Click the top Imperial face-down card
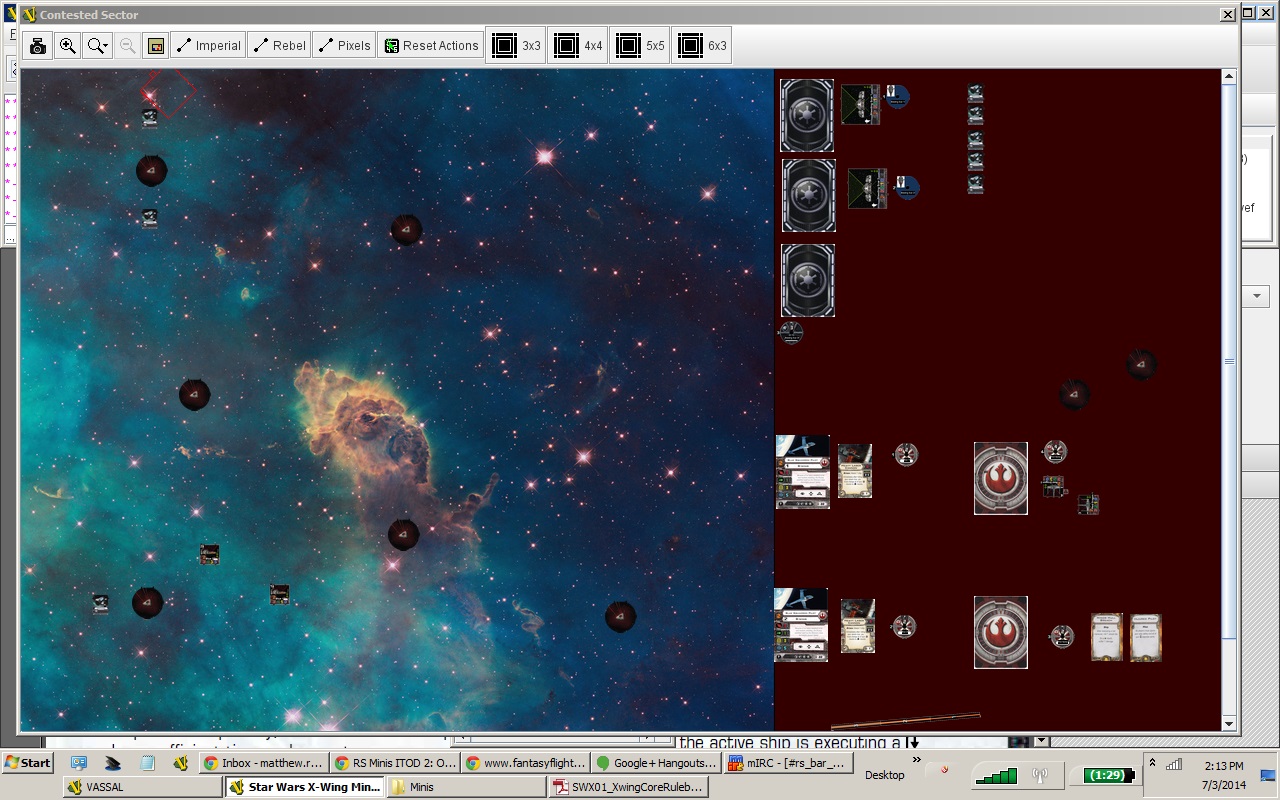 806,115
